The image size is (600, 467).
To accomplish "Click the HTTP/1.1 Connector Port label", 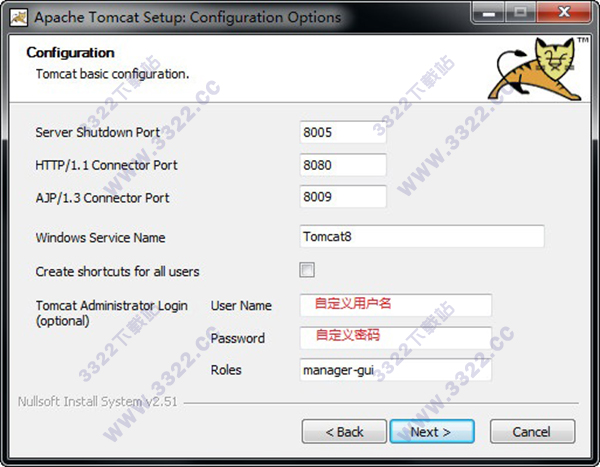I will click(106, 165).
